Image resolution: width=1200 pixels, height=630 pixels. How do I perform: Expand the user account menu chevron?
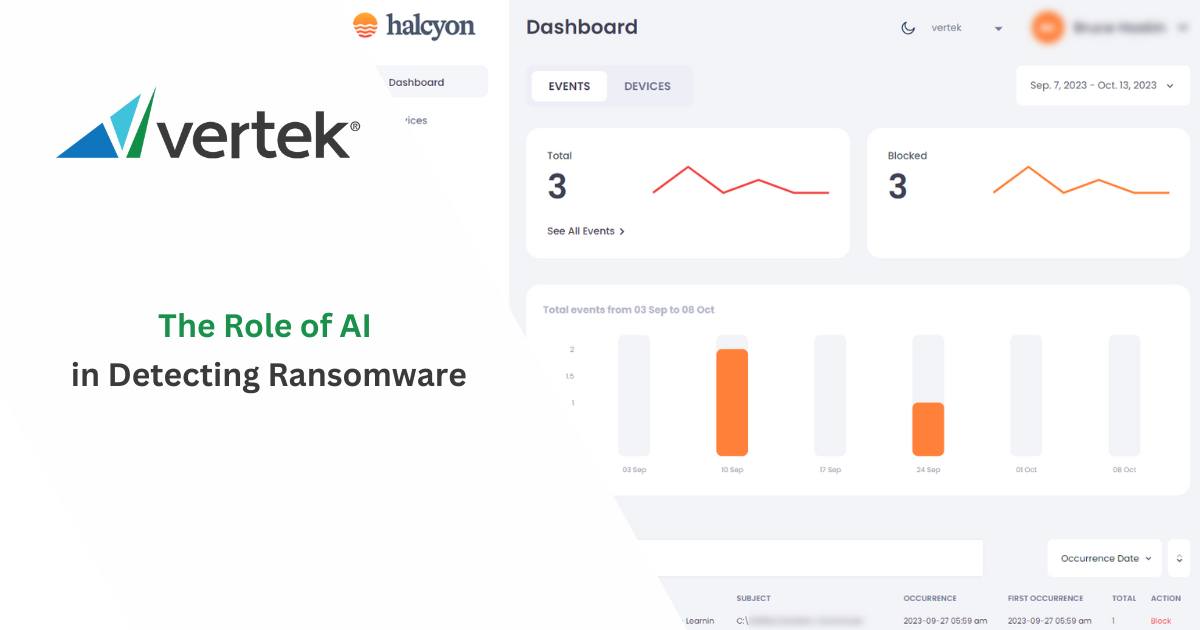pyautogui.click(x=1184, y=28)
